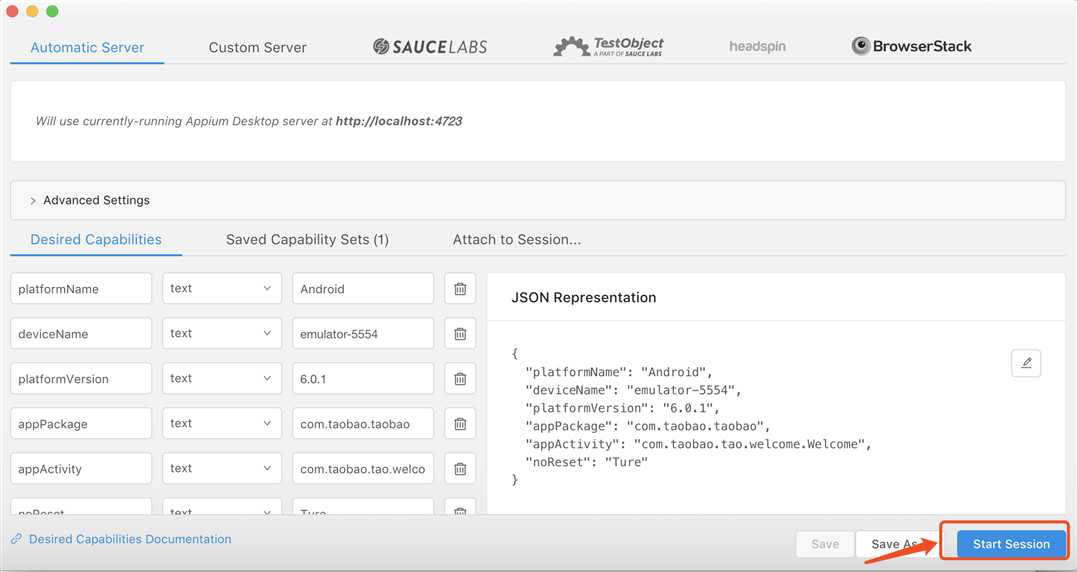Delete the appActivity capability row

tap(460, 469)
